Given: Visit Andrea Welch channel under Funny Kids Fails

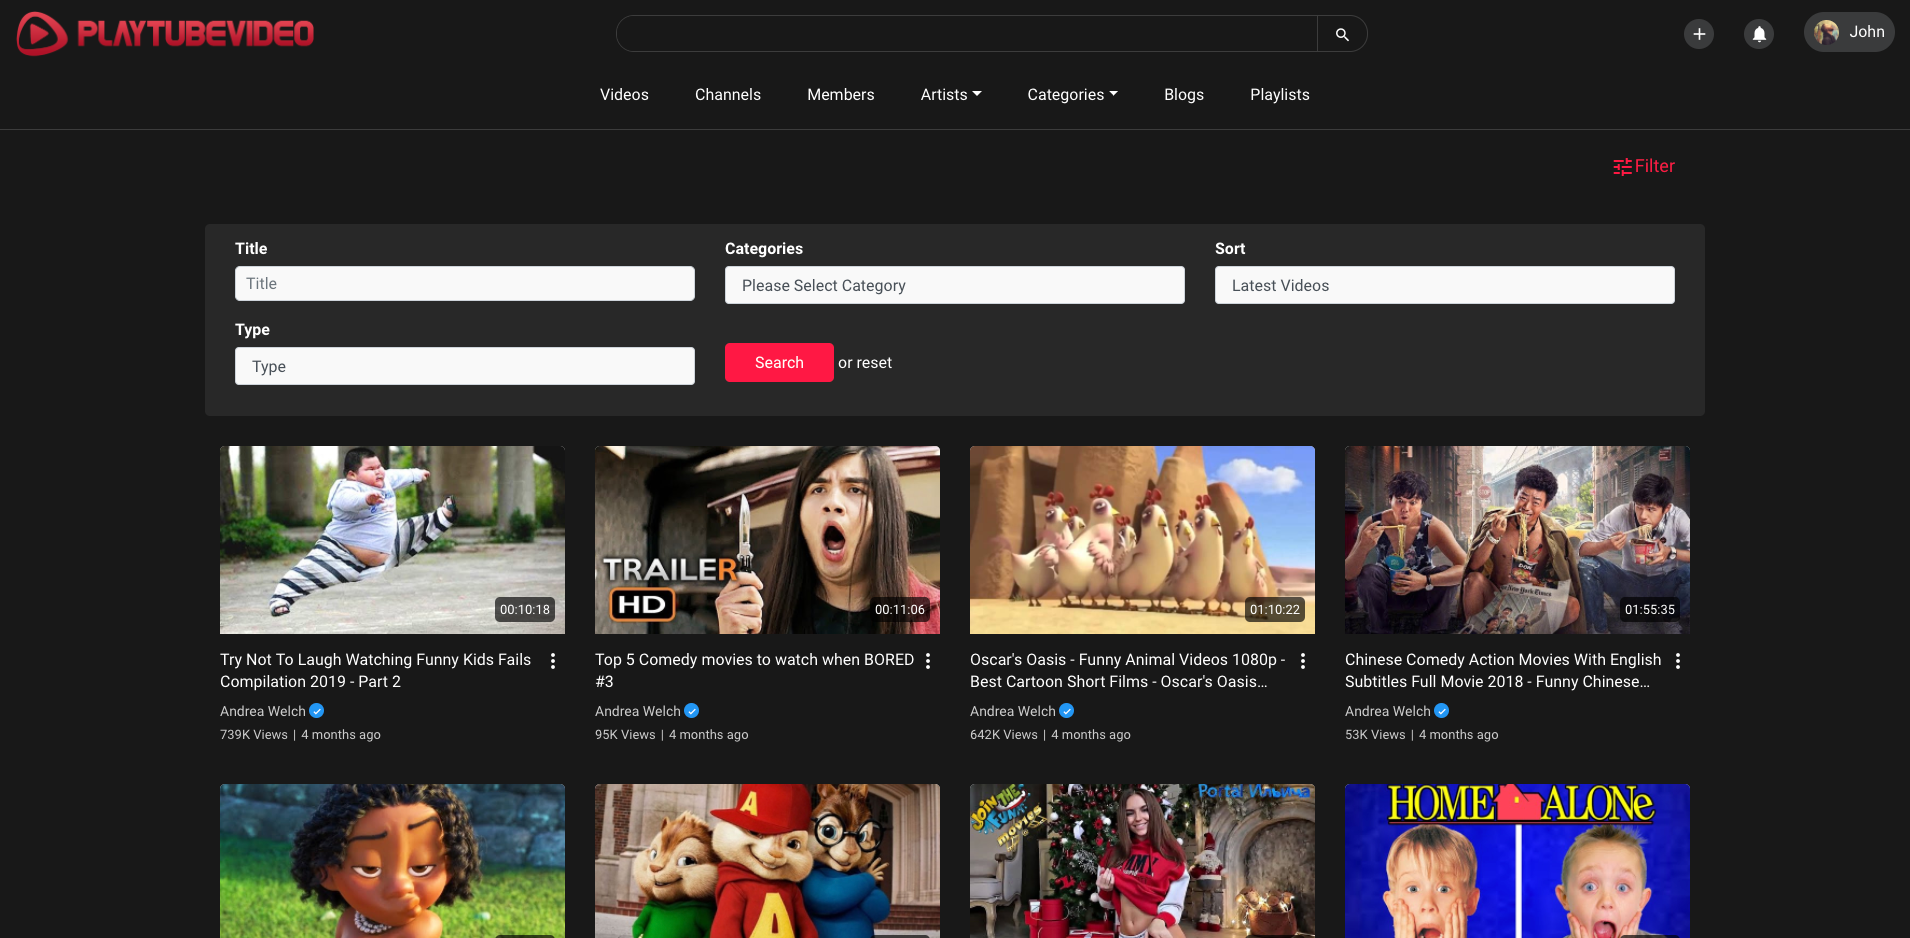Looking at the screenshot, I should coord(263,711).
